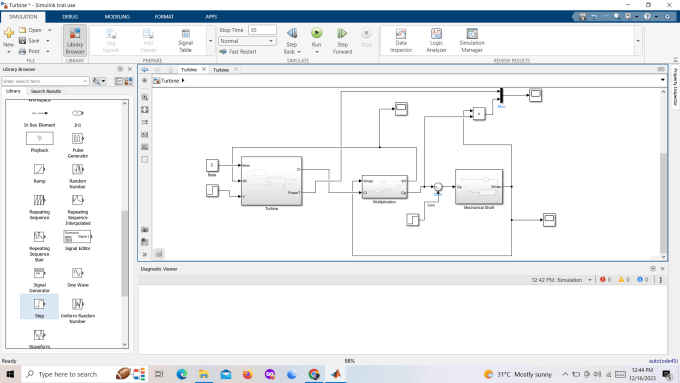Click the Step Forward icon

[342, 33]
